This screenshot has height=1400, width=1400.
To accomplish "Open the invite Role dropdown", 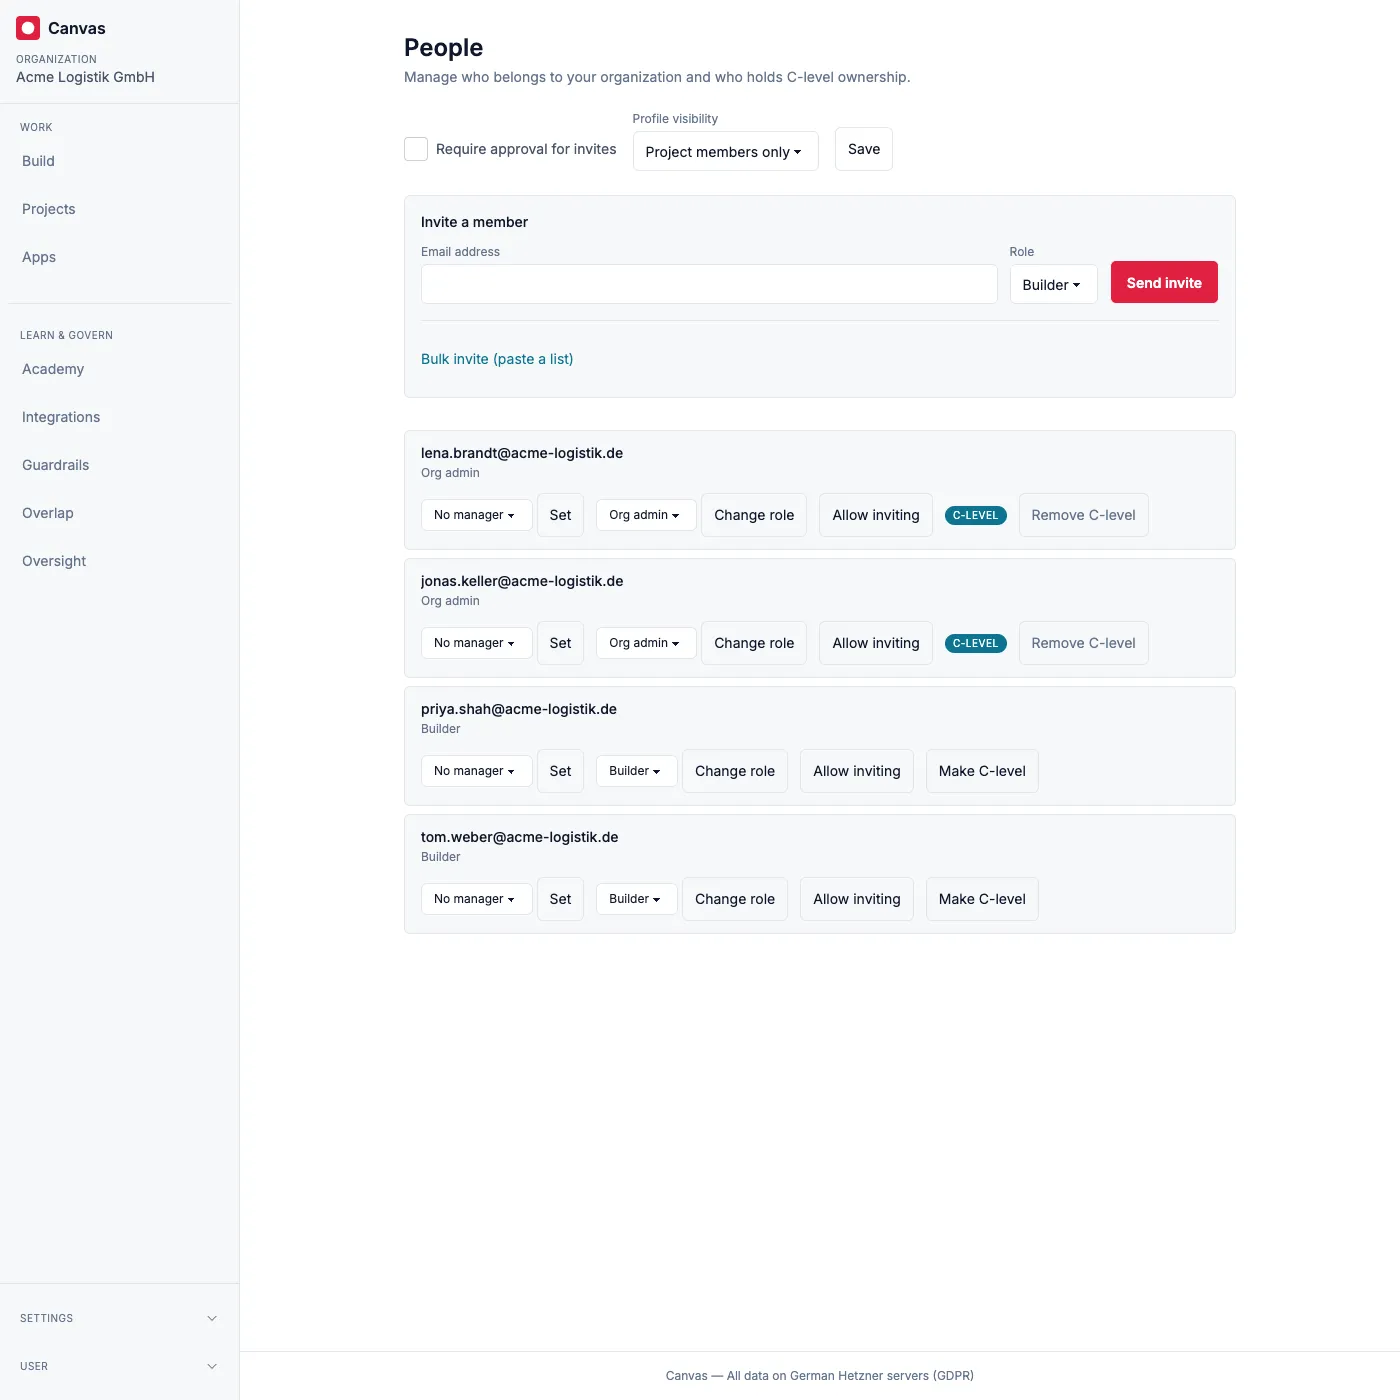I will point(1053,284).
